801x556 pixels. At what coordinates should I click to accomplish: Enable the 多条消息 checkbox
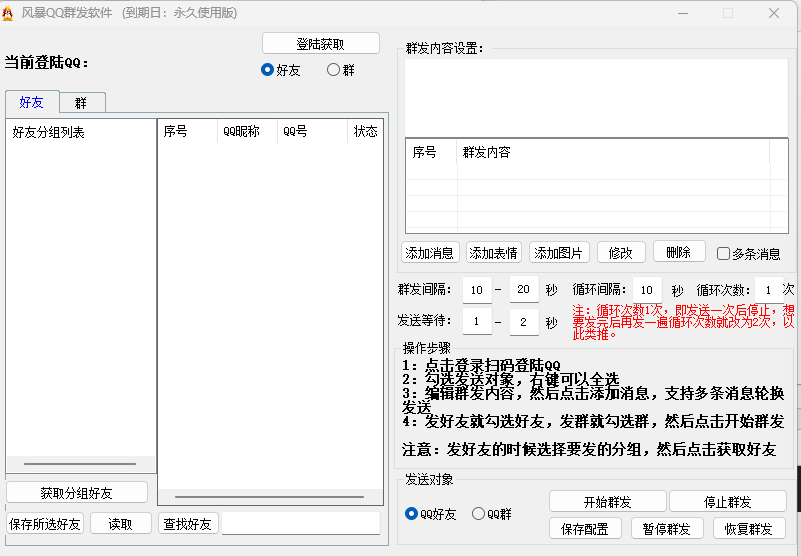click(x=723, y=254)
